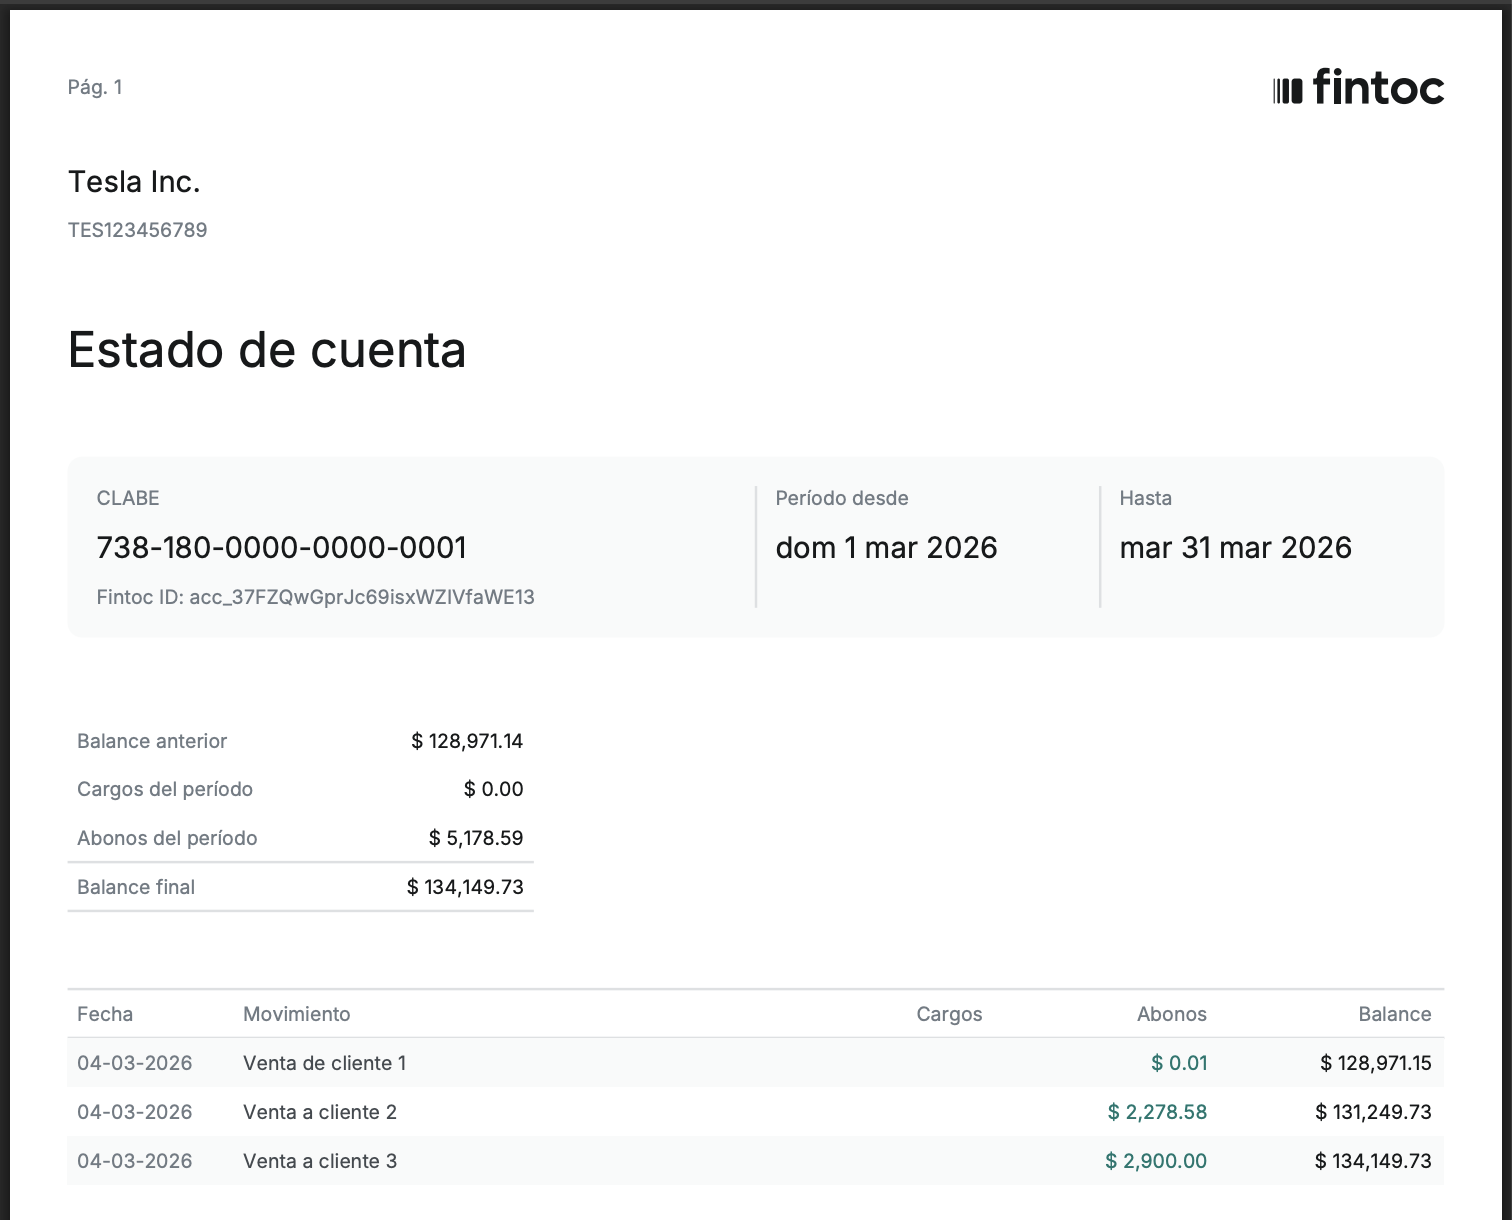Screen dimensions: 1512x1220
Task: Select 'Venta de cliente 1' movement
Action: pyautogui.click(x=325, y=1063)
